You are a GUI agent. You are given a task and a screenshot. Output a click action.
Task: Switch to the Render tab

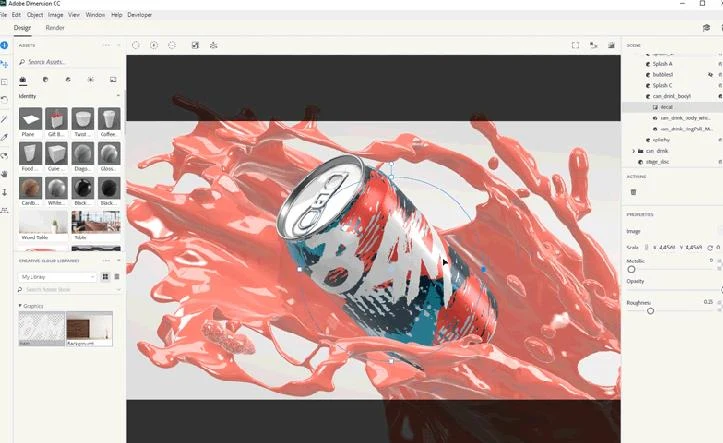tap(55, 28)
